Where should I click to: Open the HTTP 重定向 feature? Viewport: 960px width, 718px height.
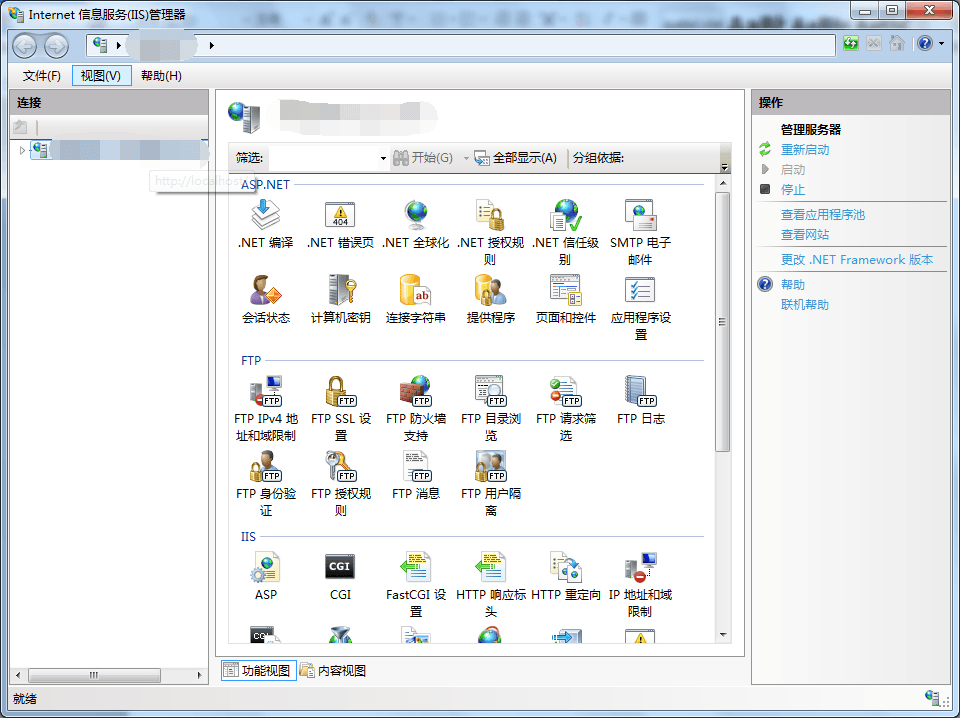point(565,567)
